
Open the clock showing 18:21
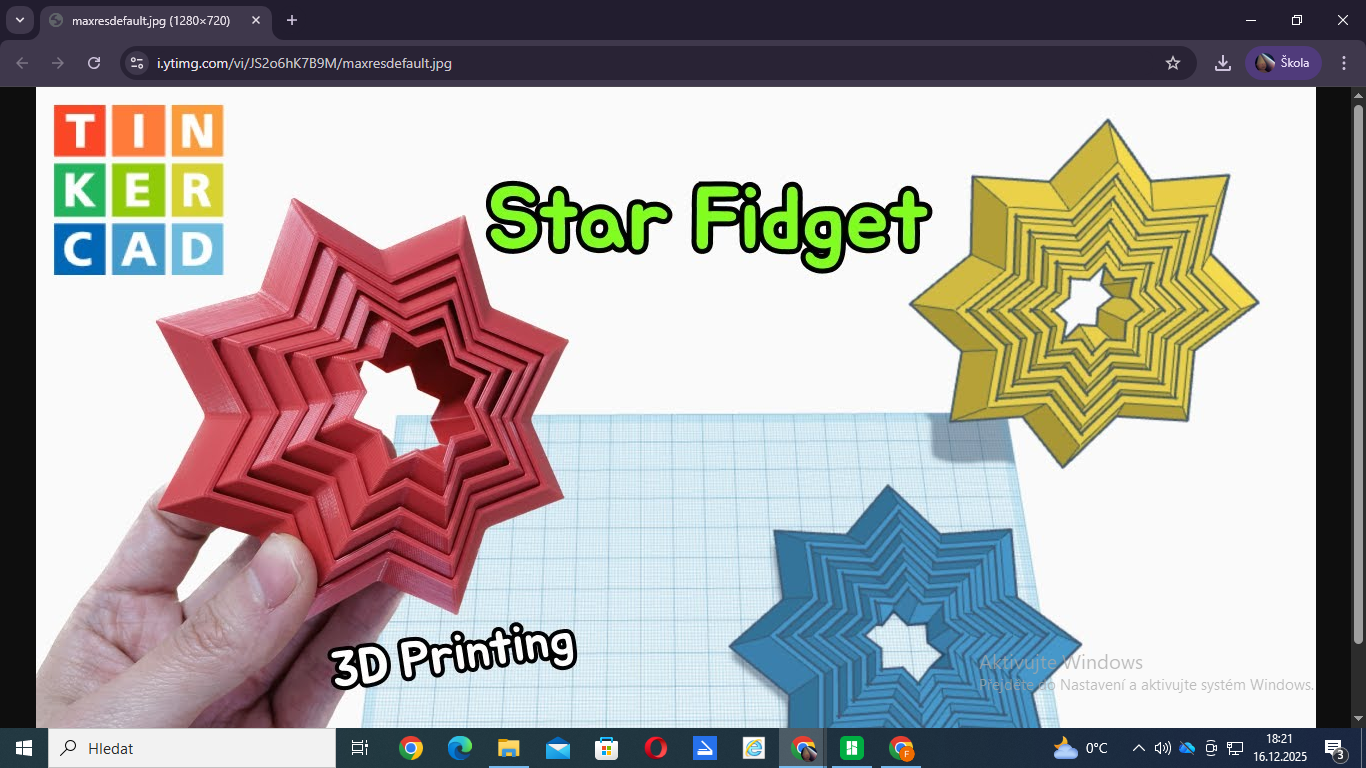pos(1279,748)
